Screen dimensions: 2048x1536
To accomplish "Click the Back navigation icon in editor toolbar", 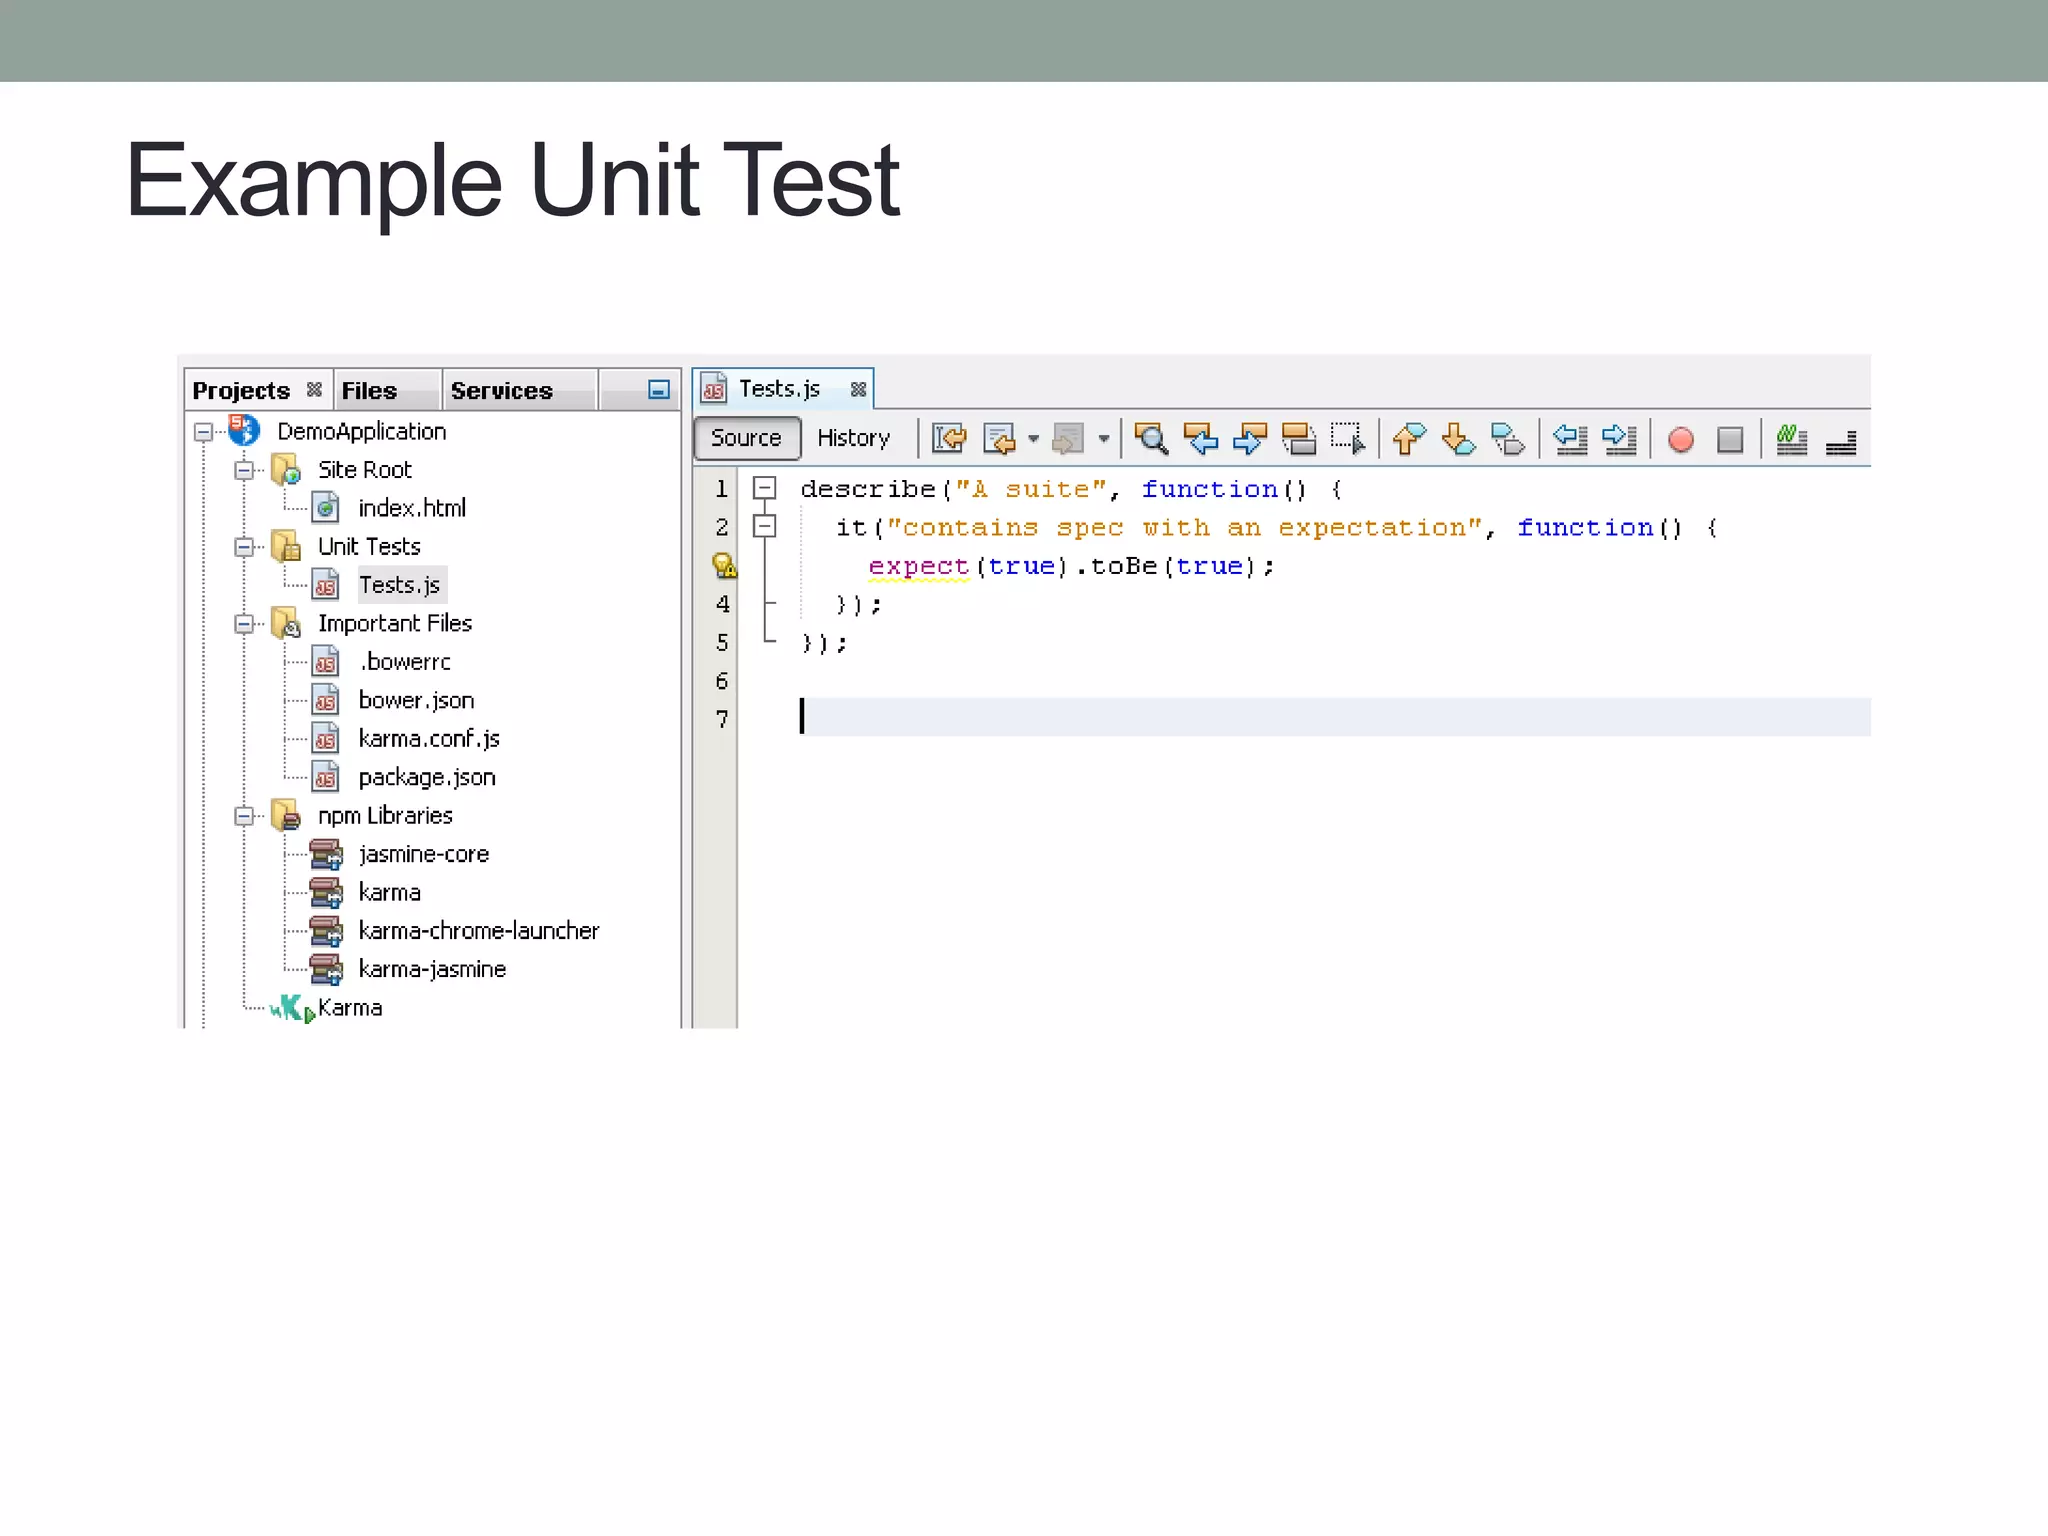I will pyautogui.click(x=999, y=439).
